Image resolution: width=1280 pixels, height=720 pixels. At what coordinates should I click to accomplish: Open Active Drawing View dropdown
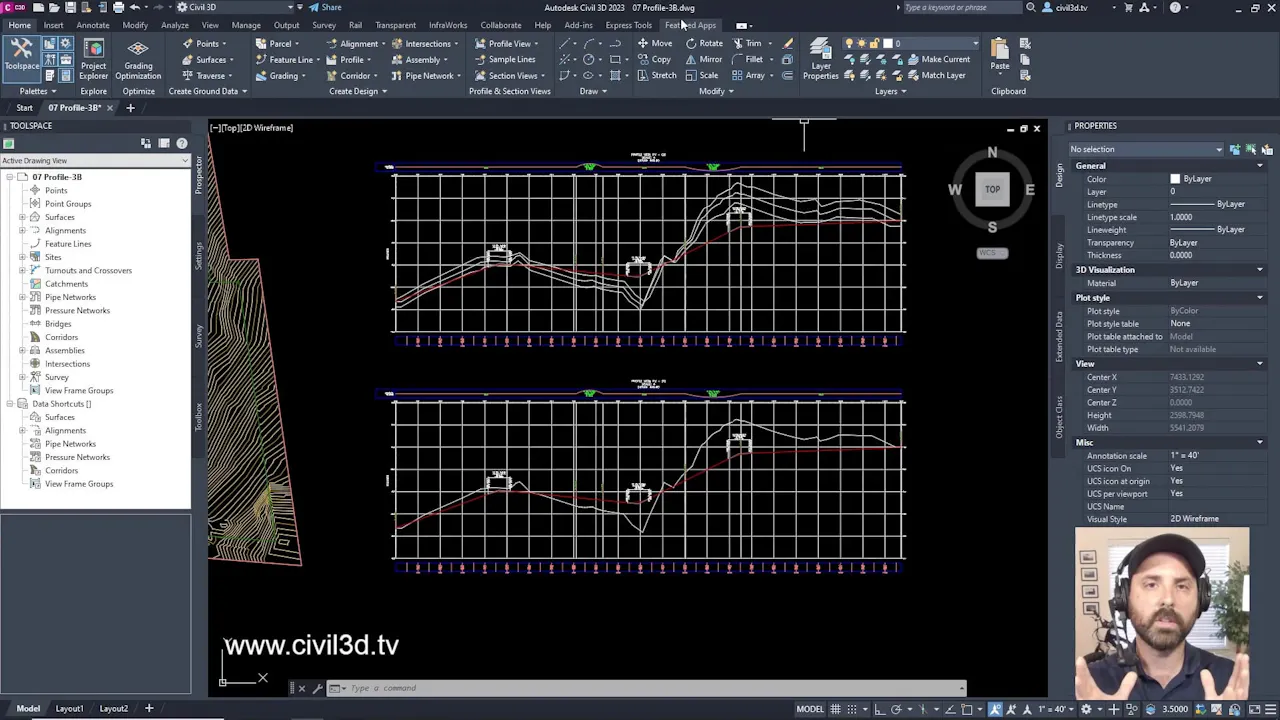click(x=95, y=160)
